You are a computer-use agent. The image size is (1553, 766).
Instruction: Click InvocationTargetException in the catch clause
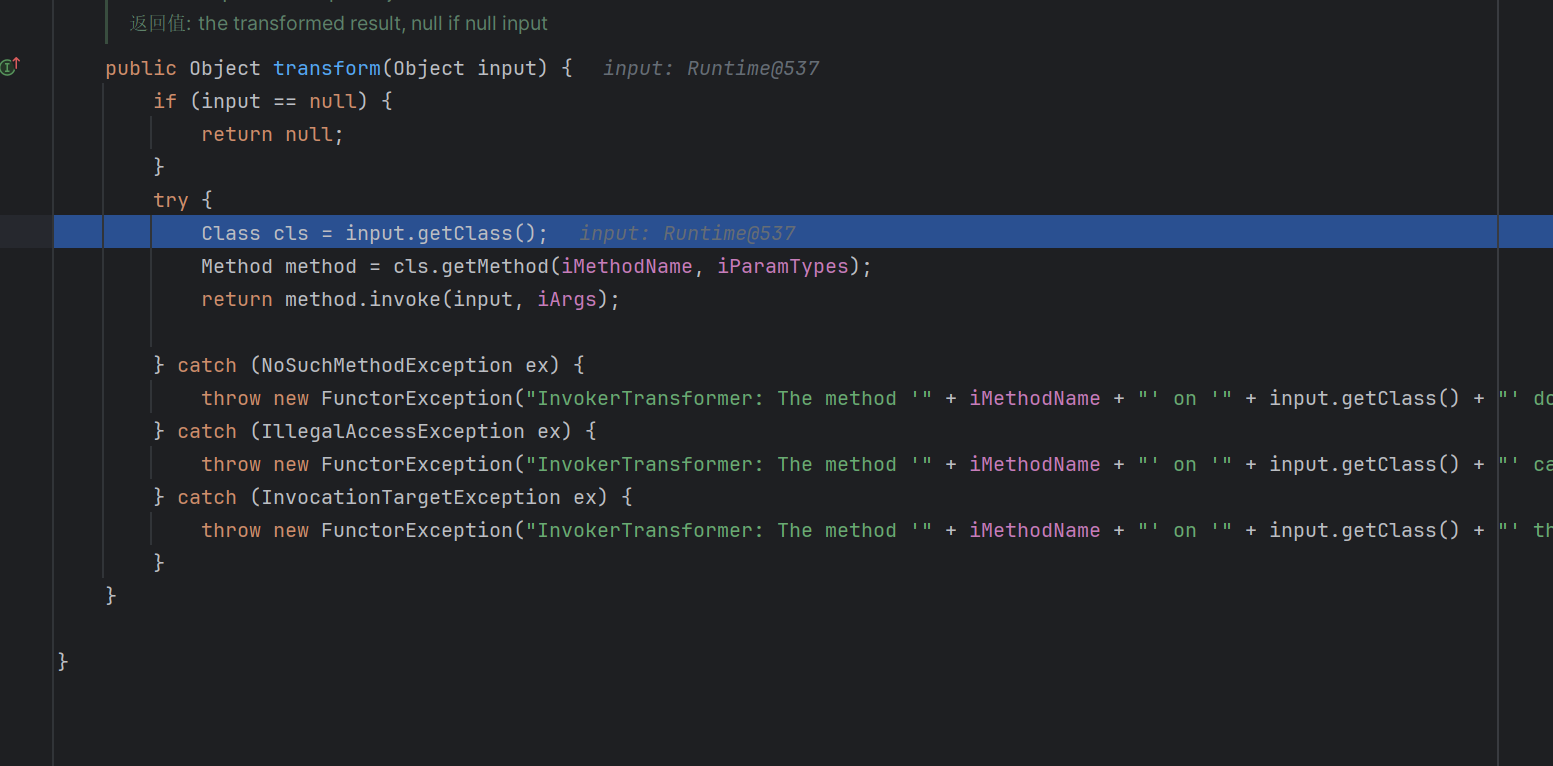(411, 497)
